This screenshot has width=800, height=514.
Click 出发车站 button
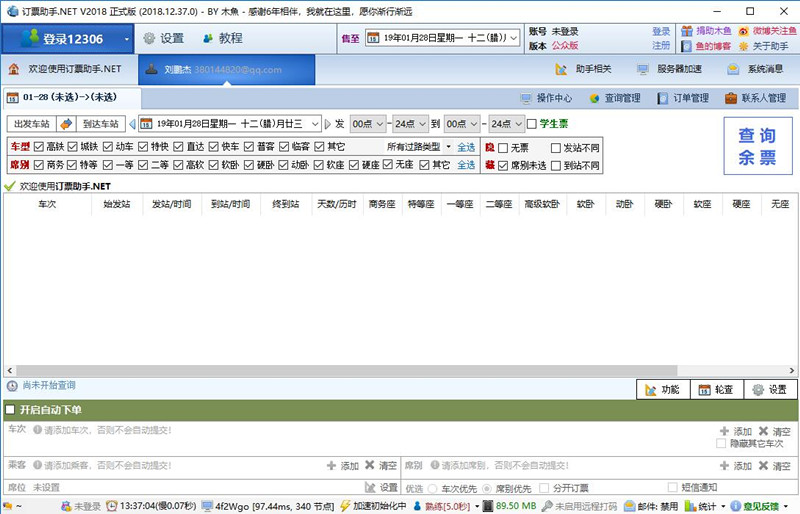[x=32, y=124]
